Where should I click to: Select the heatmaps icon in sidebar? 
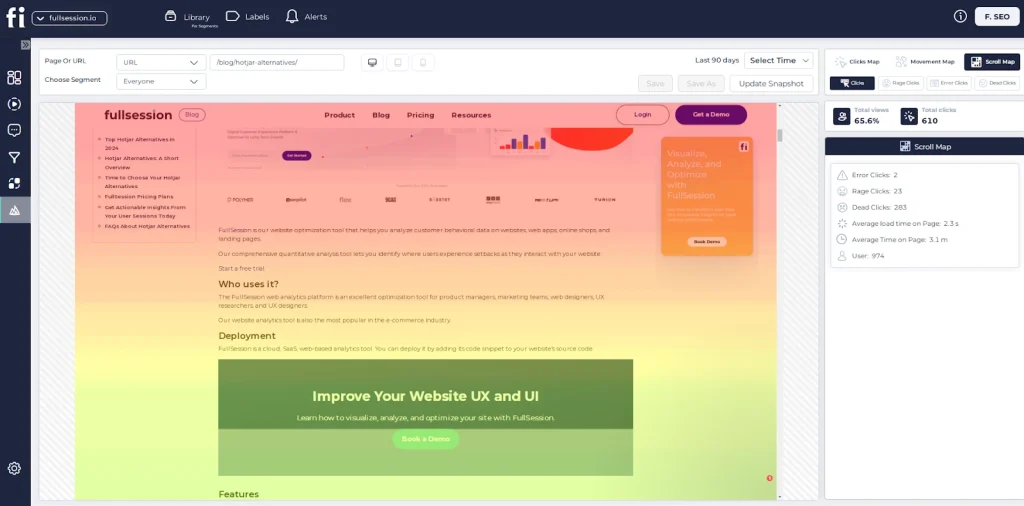pos(14,210)
